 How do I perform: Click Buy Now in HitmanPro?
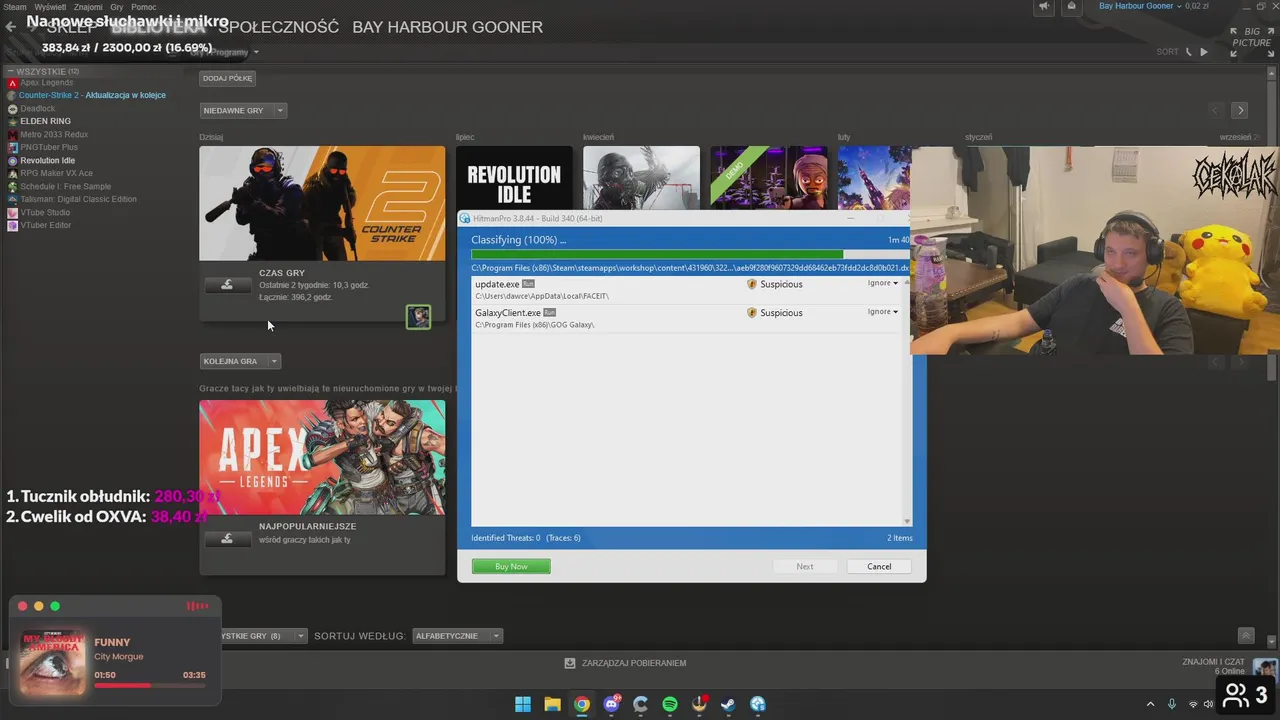(x=511, y=566)
